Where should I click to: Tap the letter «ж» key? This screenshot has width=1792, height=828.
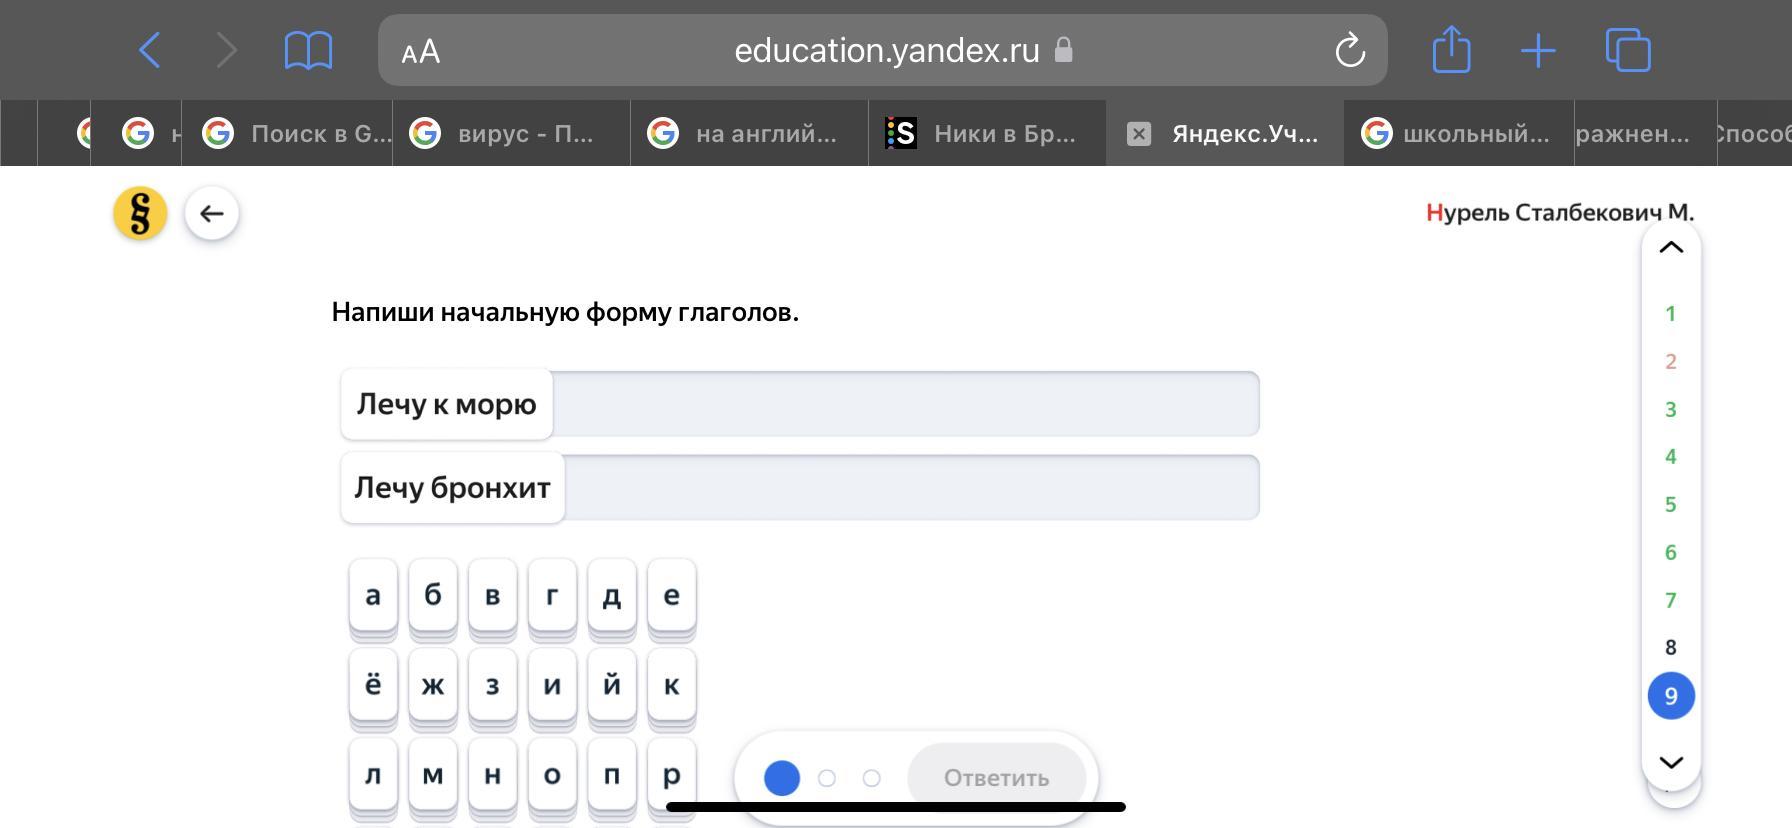(x=433, y=685)
